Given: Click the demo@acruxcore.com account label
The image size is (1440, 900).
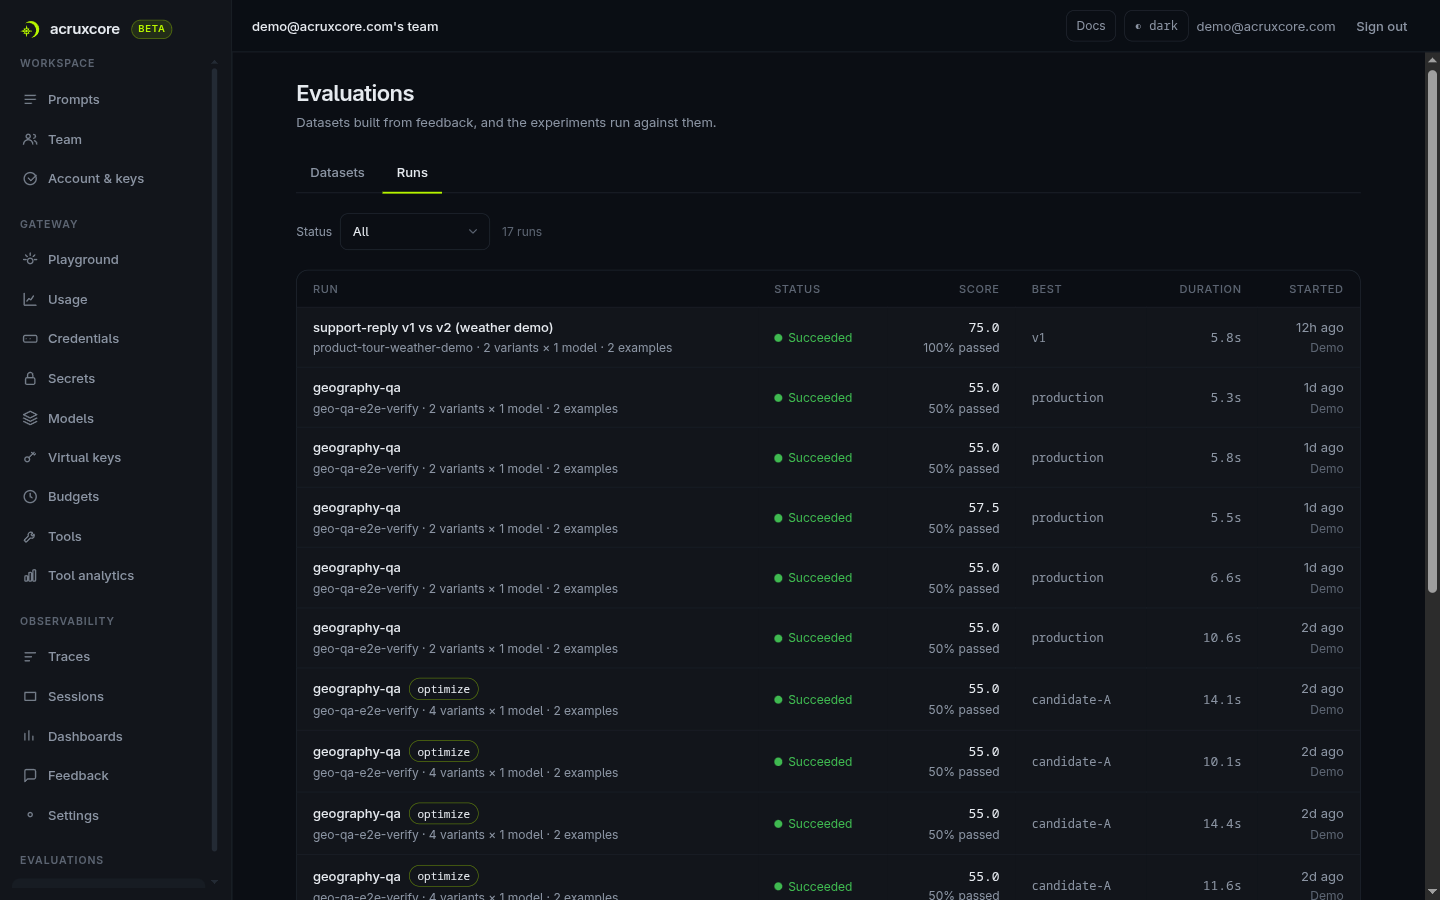Looking at the screenshot, I should point(1265,27).
